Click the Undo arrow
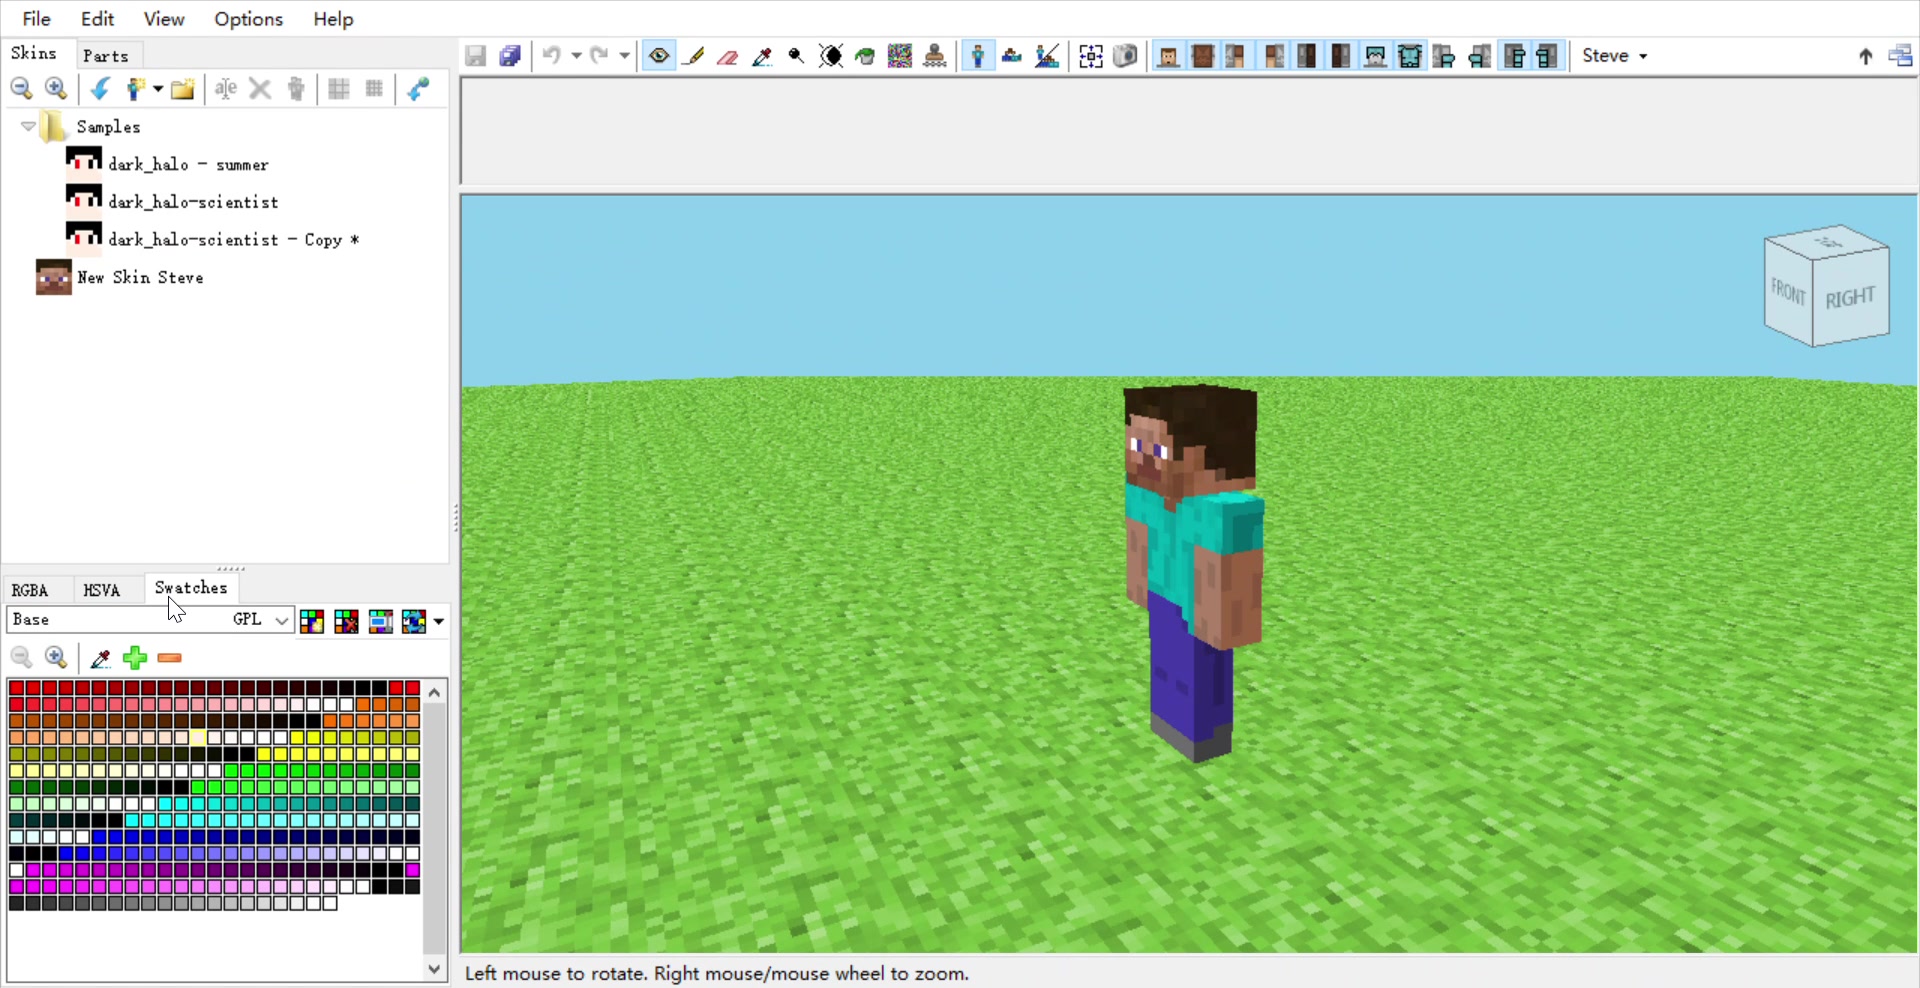 (x=551, y=56)
